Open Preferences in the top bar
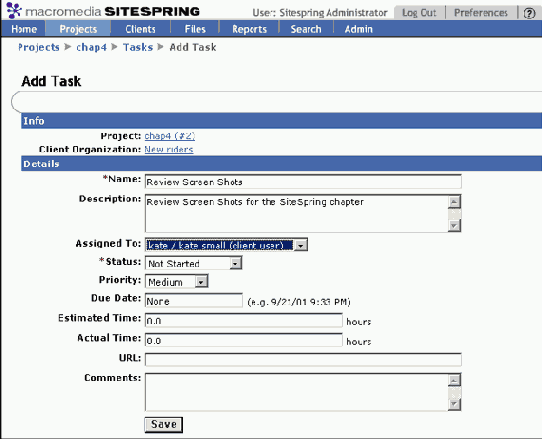The height and width of the screenshot is (439, 542). click(x=481, y=13)
